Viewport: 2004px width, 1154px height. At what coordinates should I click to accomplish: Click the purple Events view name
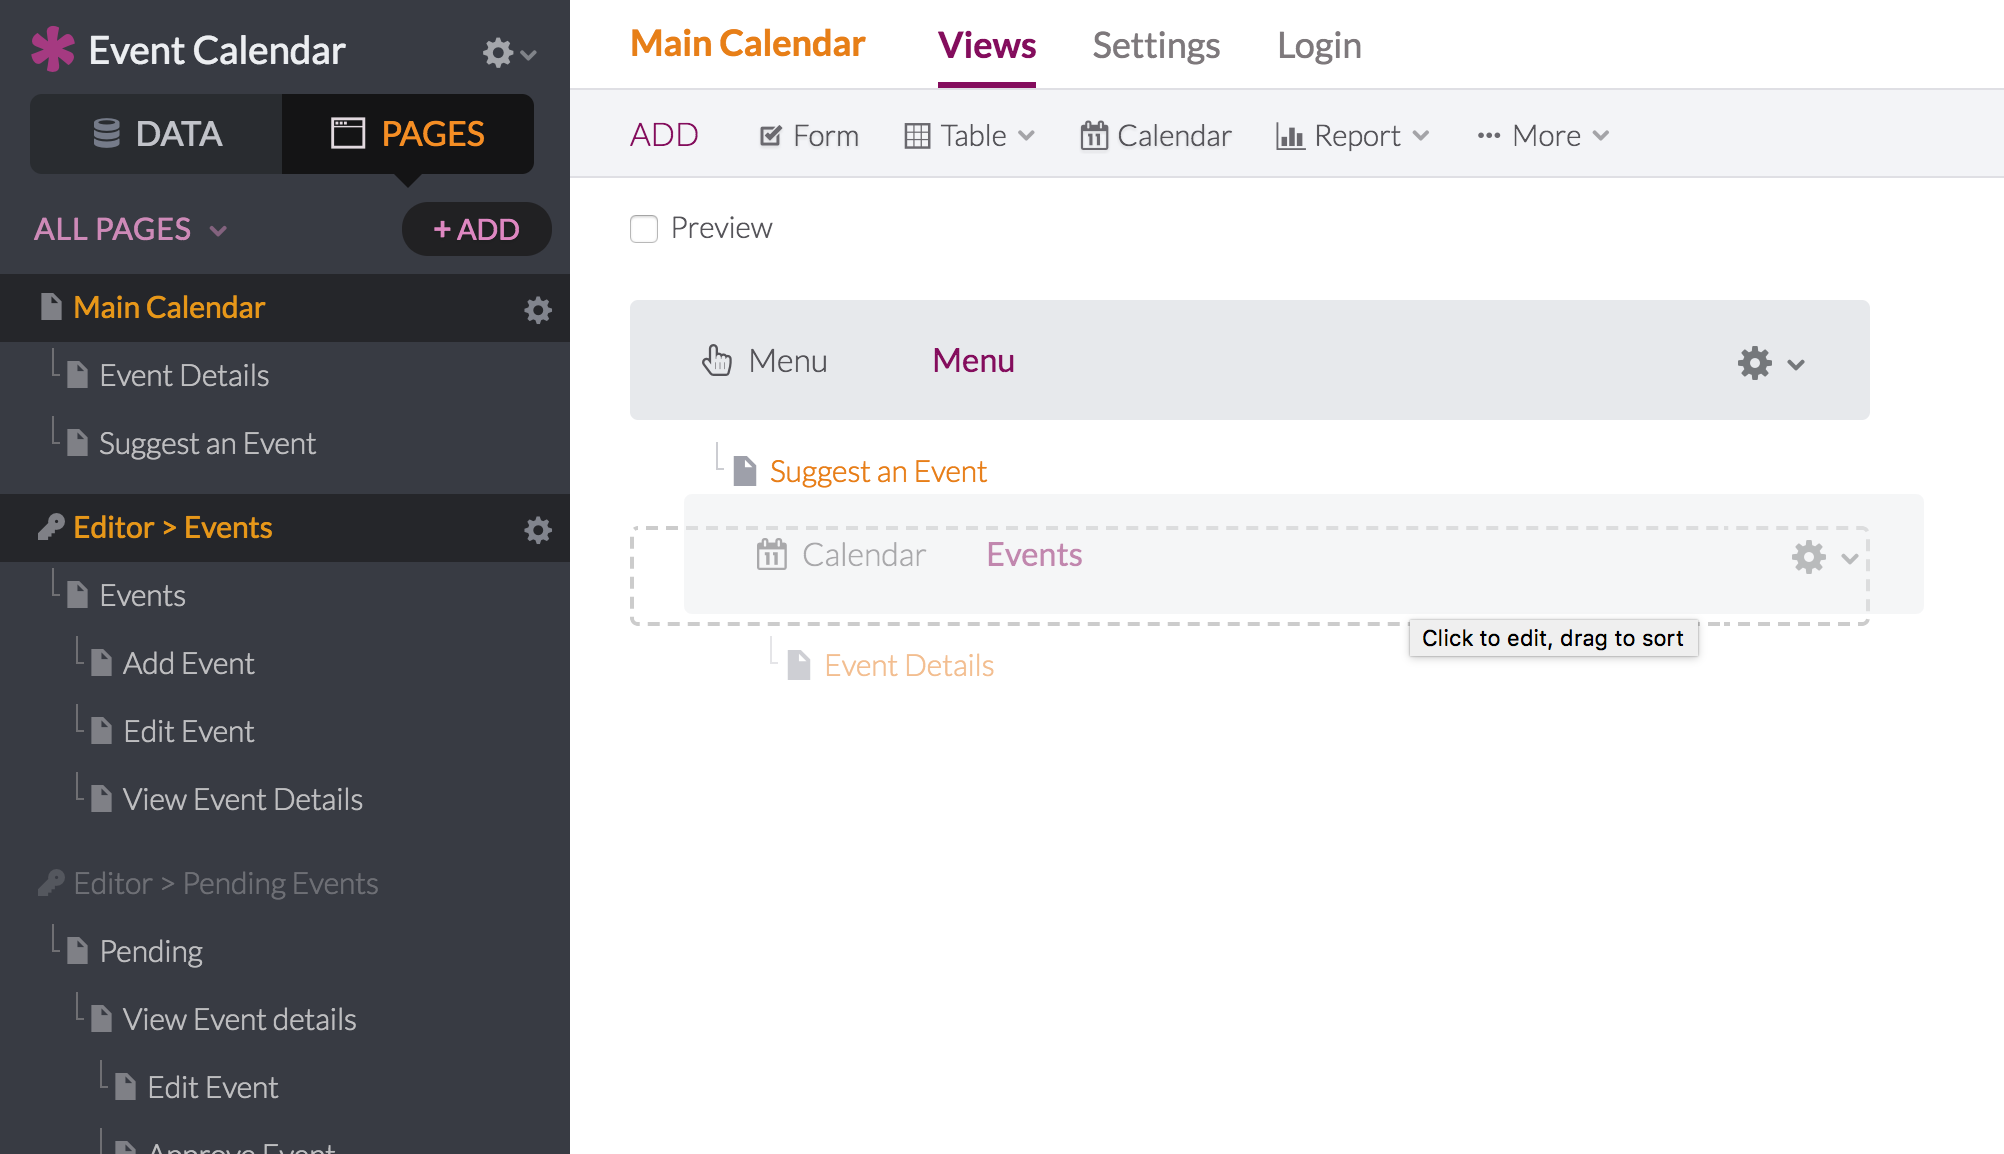click(x=1034, y=554)
